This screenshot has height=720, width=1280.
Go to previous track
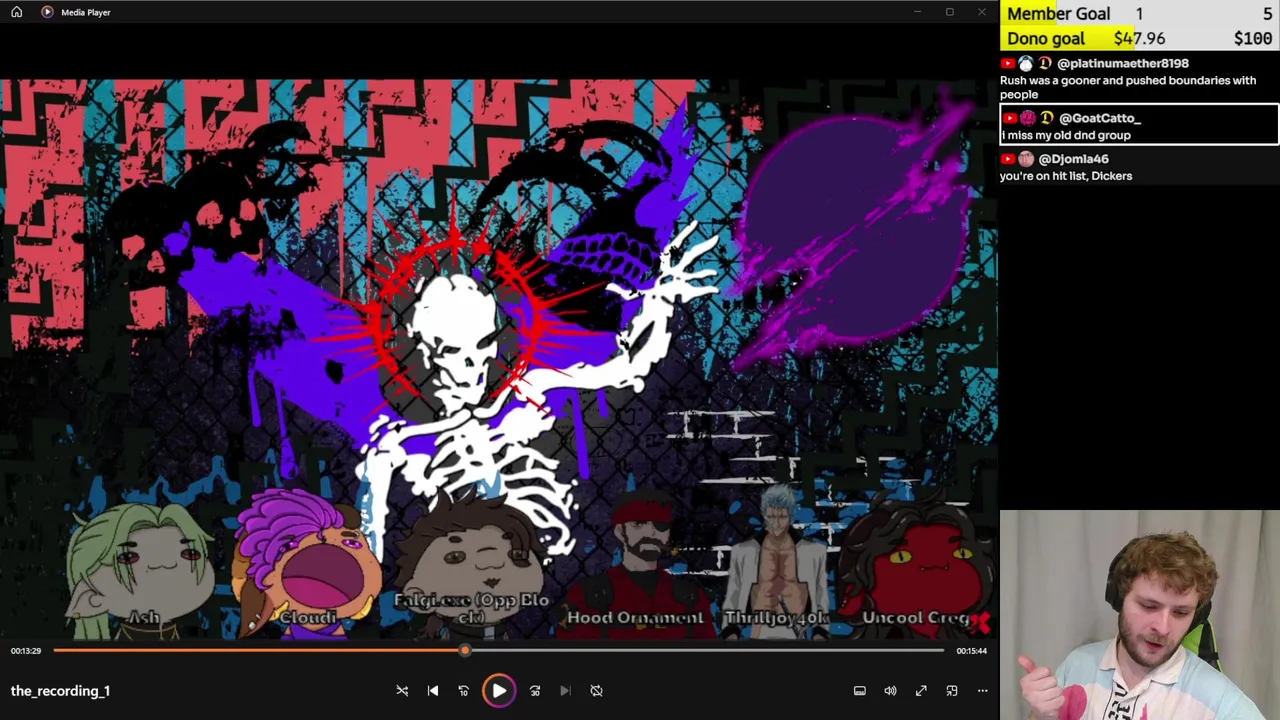pos(433,691)
